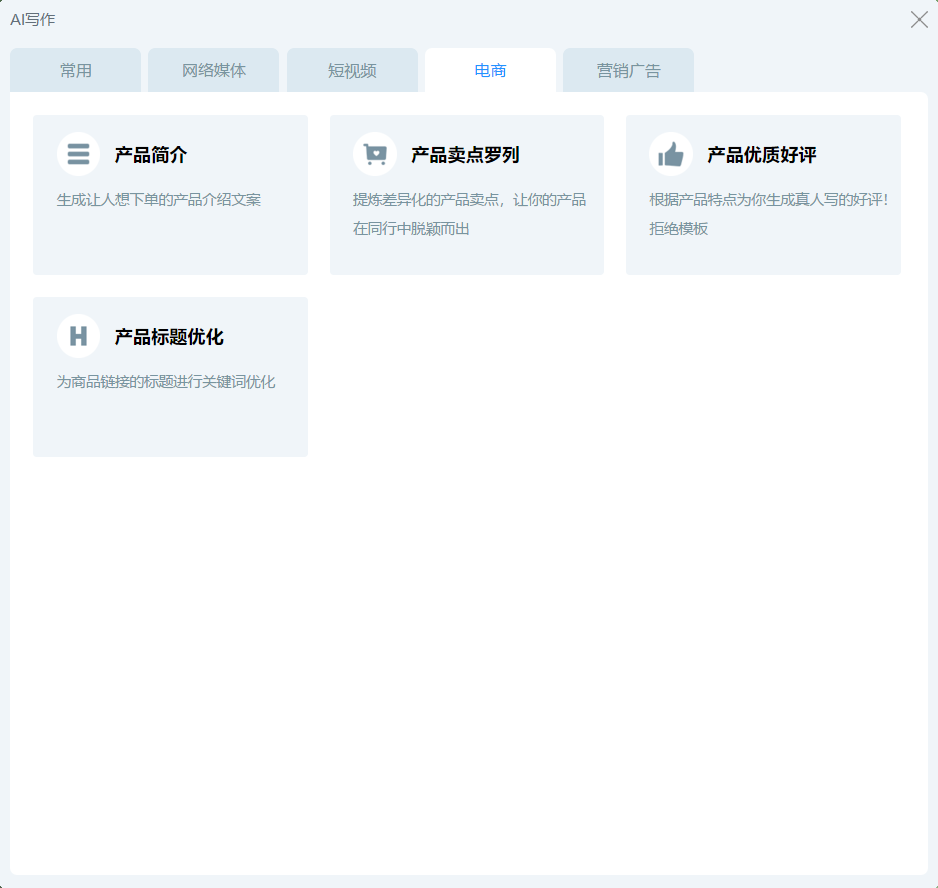Click the H icon for 产品标题优化
Screen dimensions: 938x888
pyautogui.click(x=78, y=336)
